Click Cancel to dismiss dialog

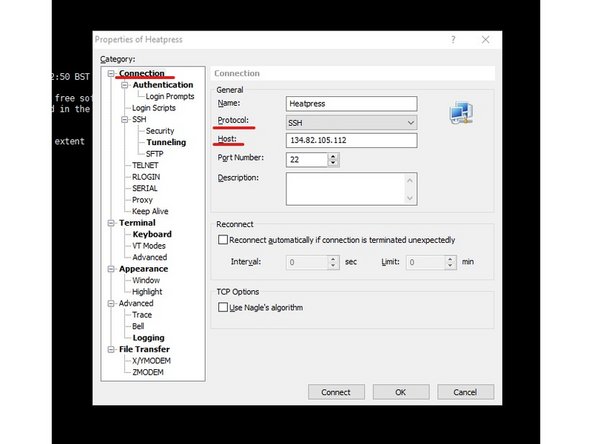(x=465, y=392)
